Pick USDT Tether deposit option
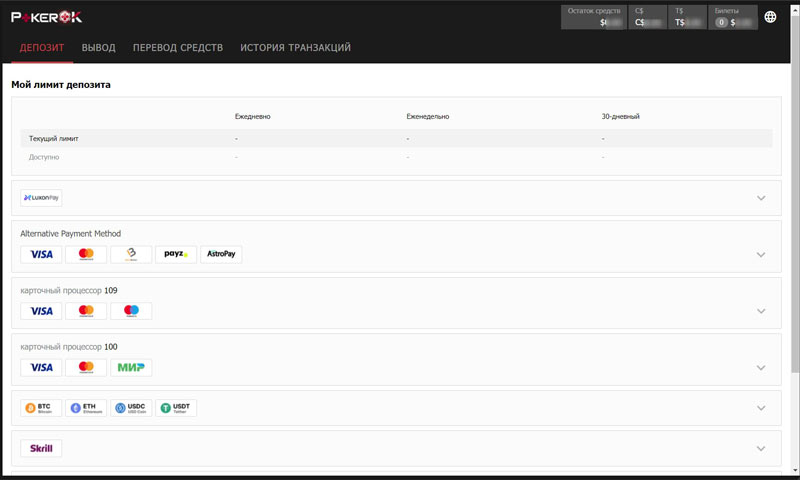The height and width of the screenshot is (480, 800). (176, 408)
